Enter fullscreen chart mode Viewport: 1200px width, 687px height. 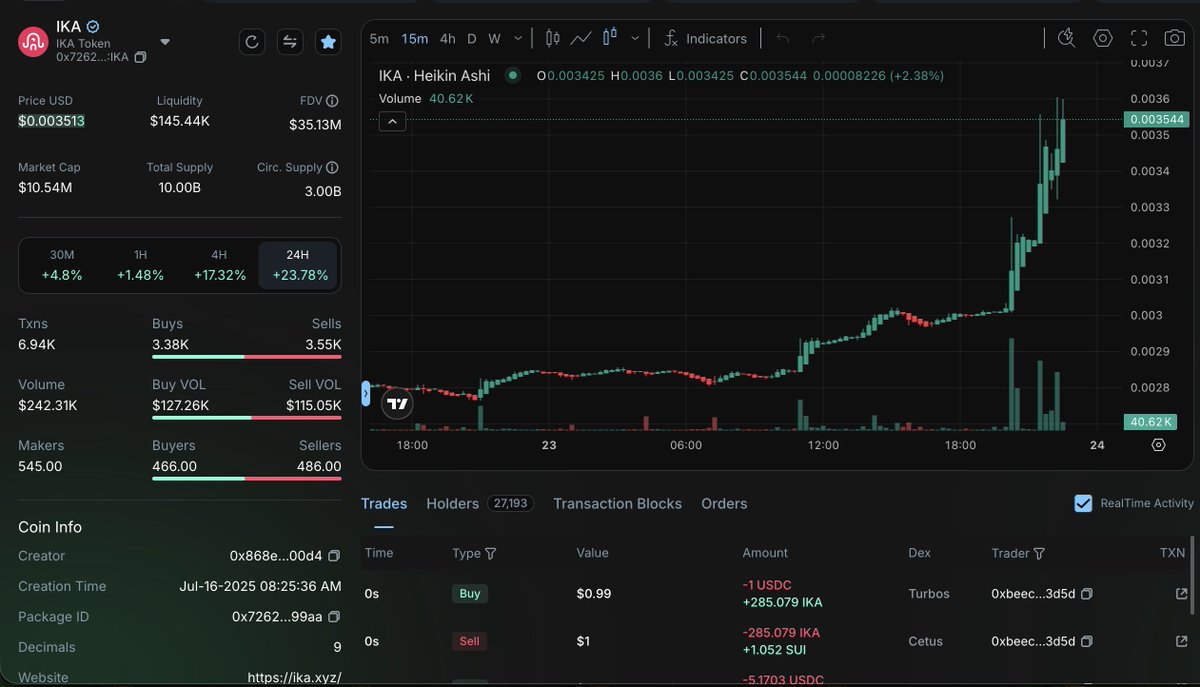coord(1139,38)
